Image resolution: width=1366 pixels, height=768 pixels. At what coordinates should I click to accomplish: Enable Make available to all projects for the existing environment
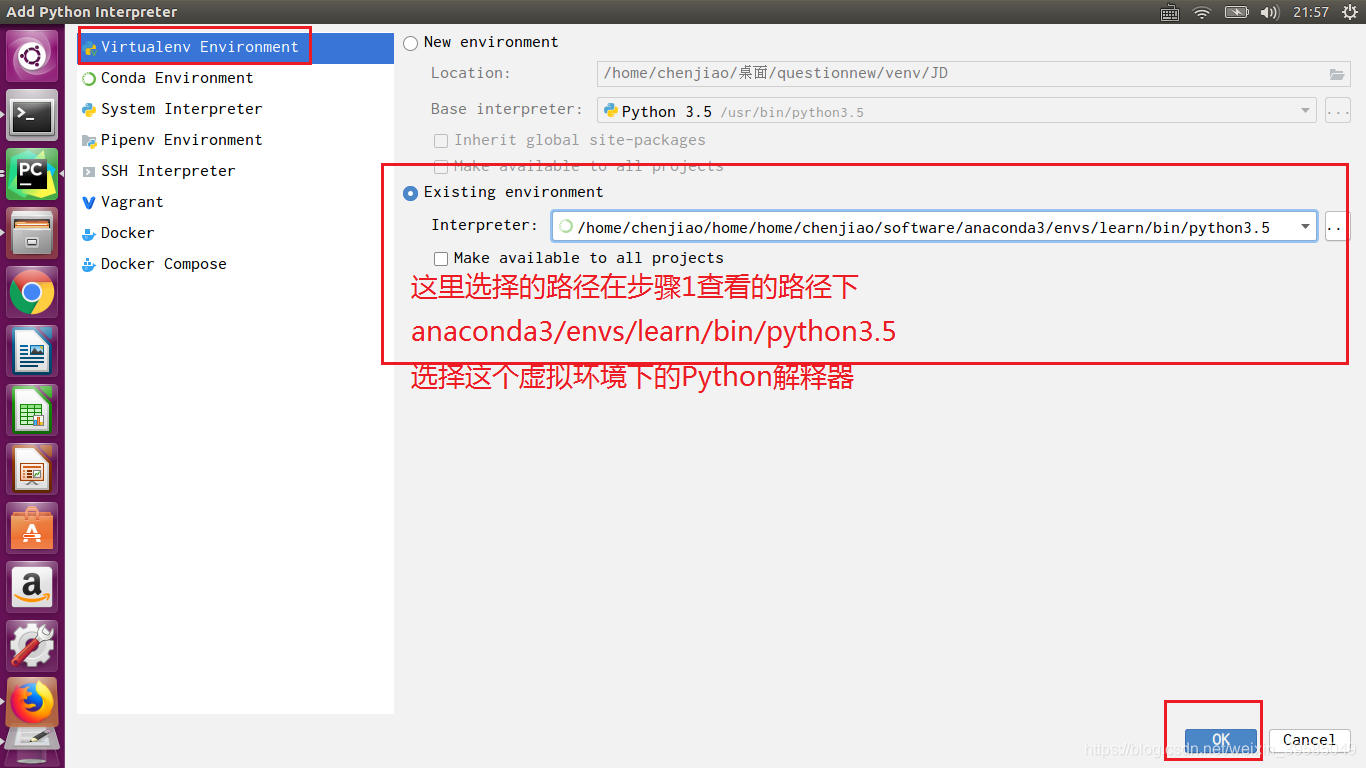[441, 259]
